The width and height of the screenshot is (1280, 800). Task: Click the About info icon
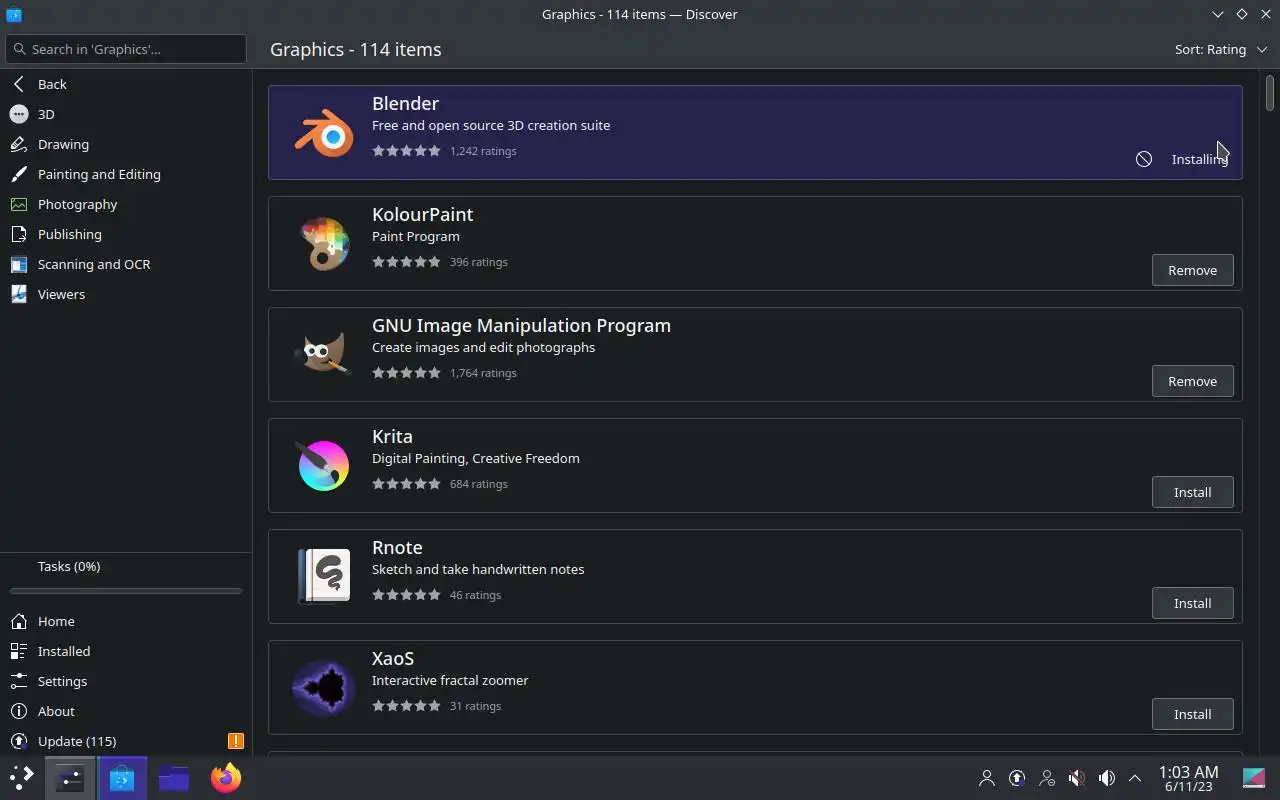(x=18, y=711)
